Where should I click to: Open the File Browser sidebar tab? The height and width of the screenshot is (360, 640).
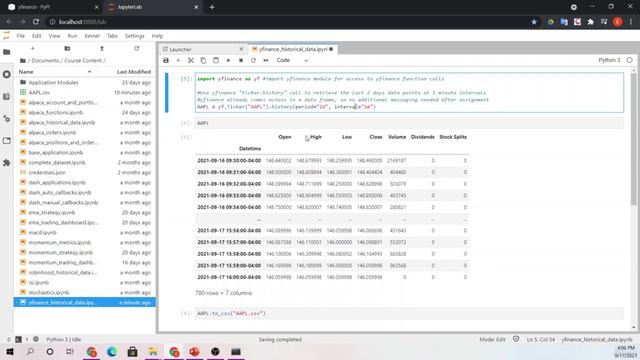(7, 52)
